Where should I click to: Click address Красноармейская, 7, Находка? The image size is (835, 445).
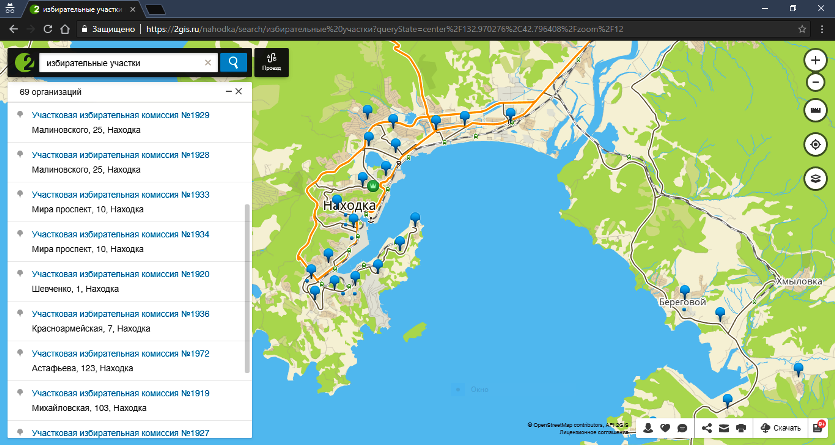pos(91,328)
